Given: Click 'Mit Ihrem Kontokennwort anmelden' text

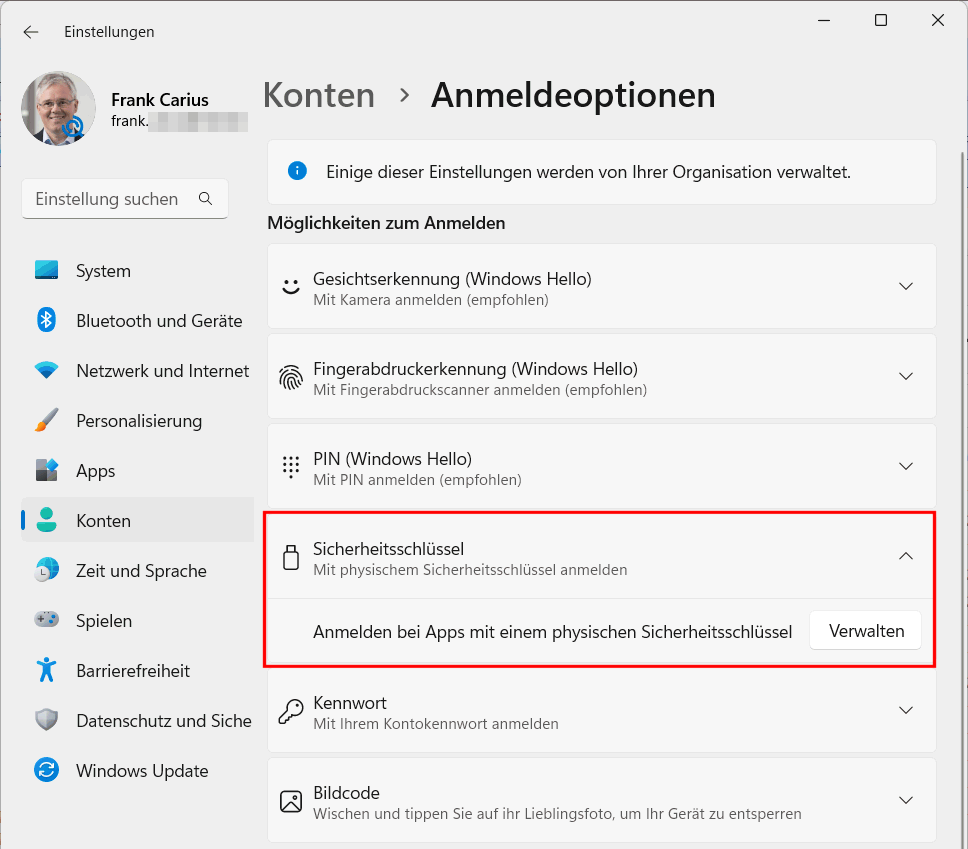Looking at the screenshot, I should tap(436, 724).
